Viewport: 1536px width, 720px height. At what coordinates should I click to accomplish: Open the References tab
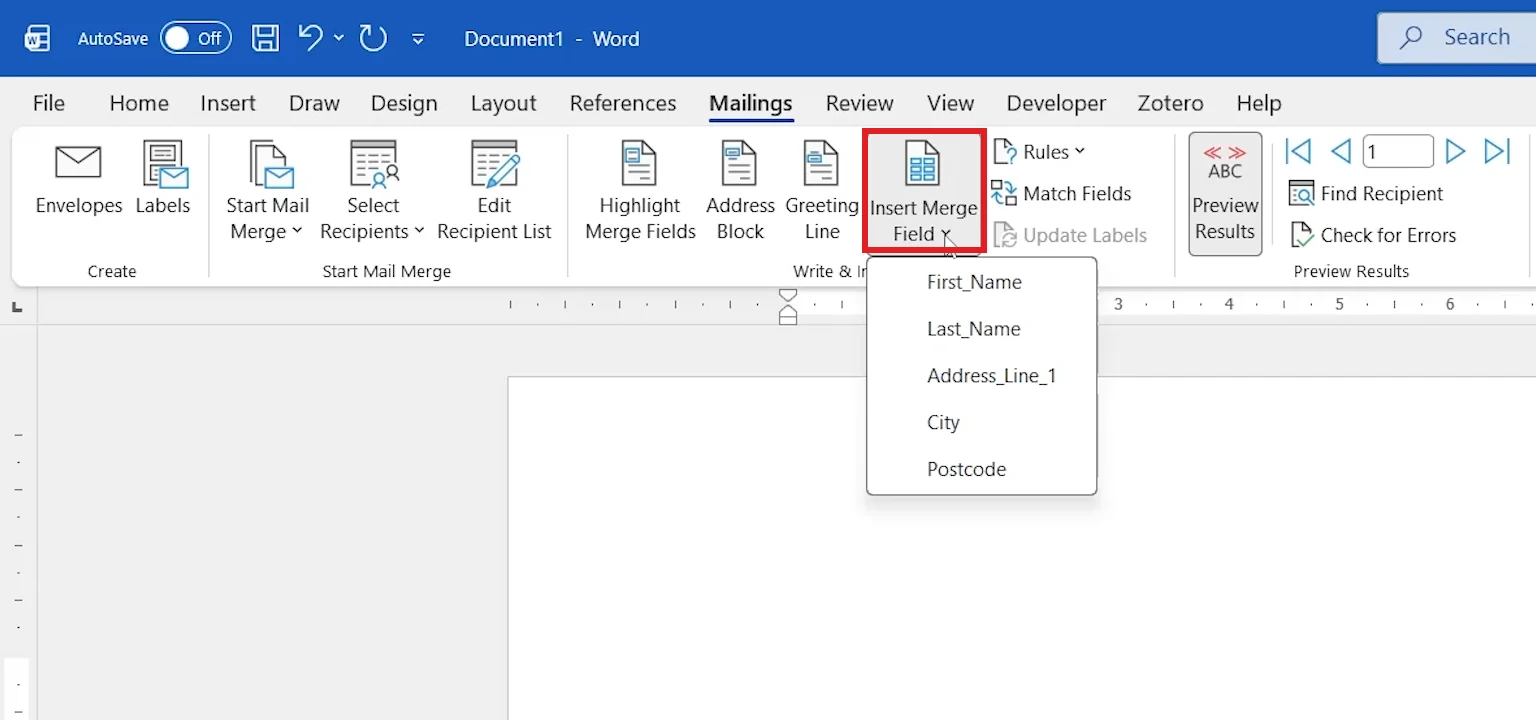[623, 103]
